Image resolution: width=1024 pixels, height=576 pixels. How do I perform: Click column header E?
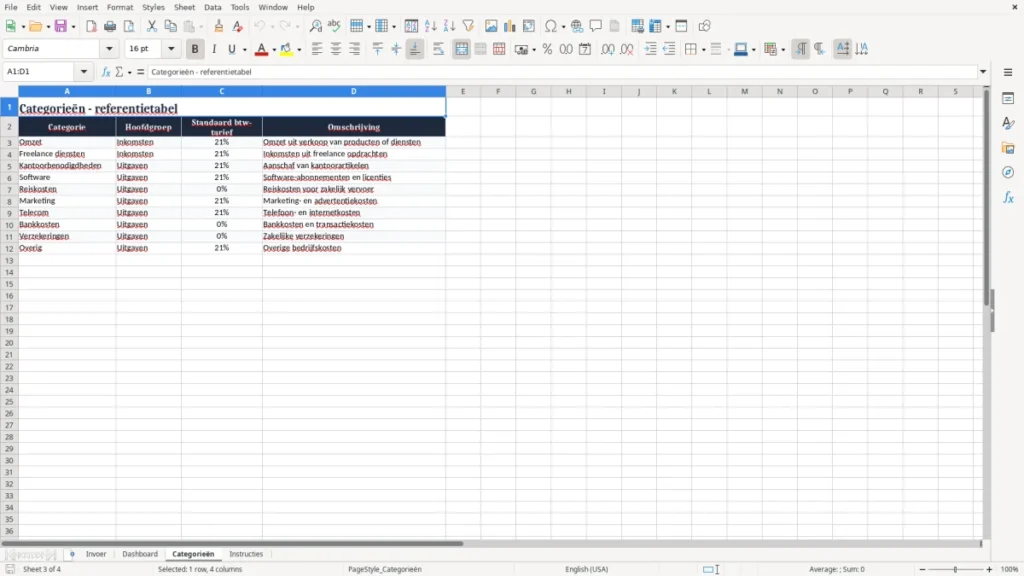click(463, 91)
